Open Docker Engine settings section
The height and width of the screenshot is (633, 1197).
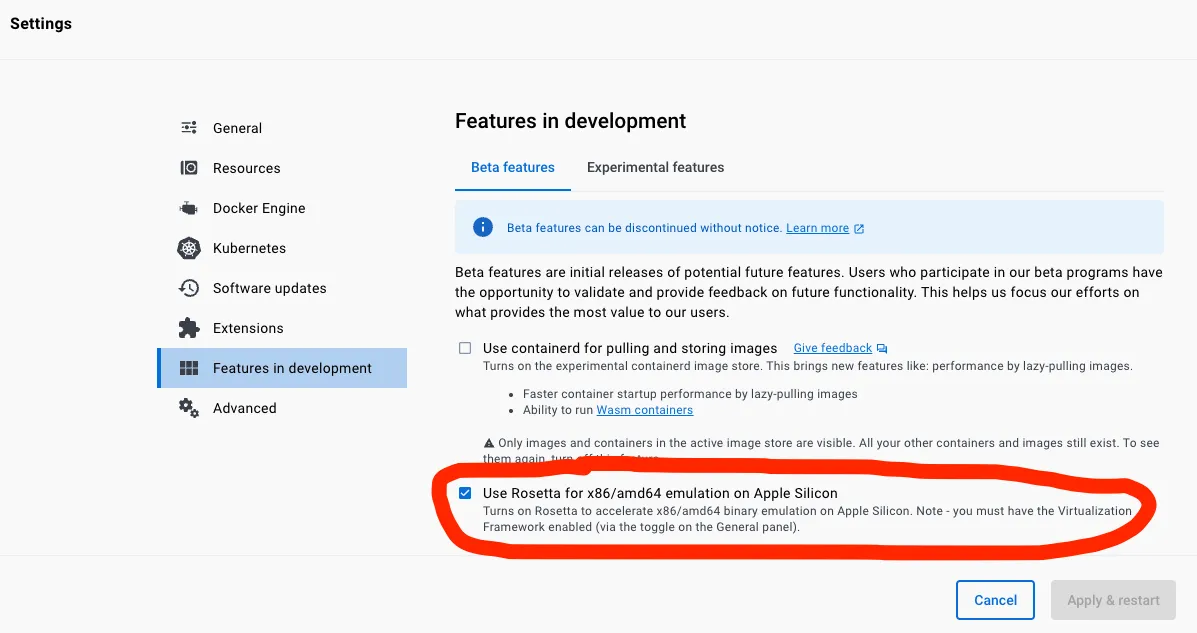click(x=282, y=208)
